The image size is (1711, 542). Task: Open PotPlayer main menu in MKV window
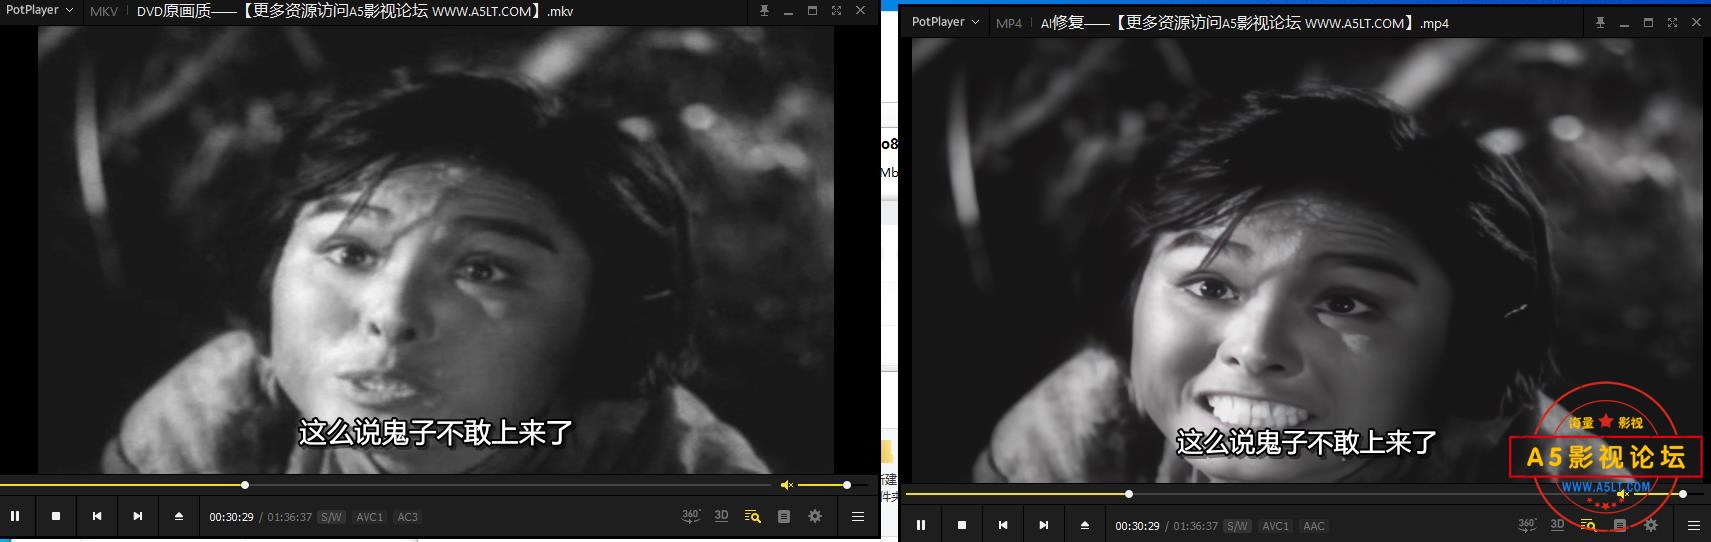[x=39, y=10]
